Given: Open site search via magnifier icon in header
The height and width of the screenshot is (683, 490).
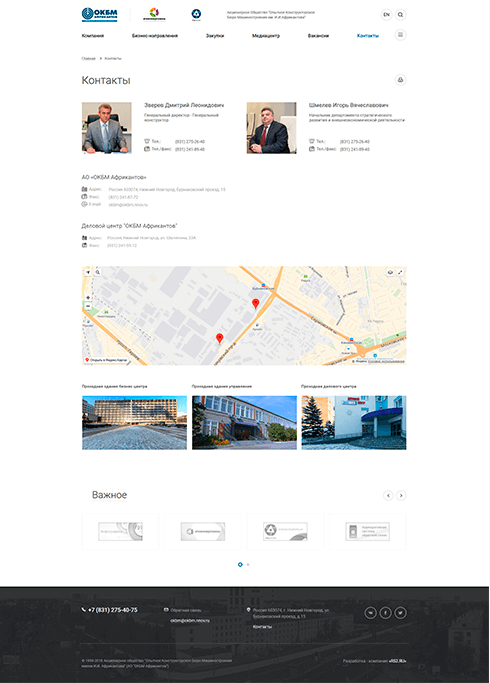Looking at the screenshot, I should pos(400,14).
